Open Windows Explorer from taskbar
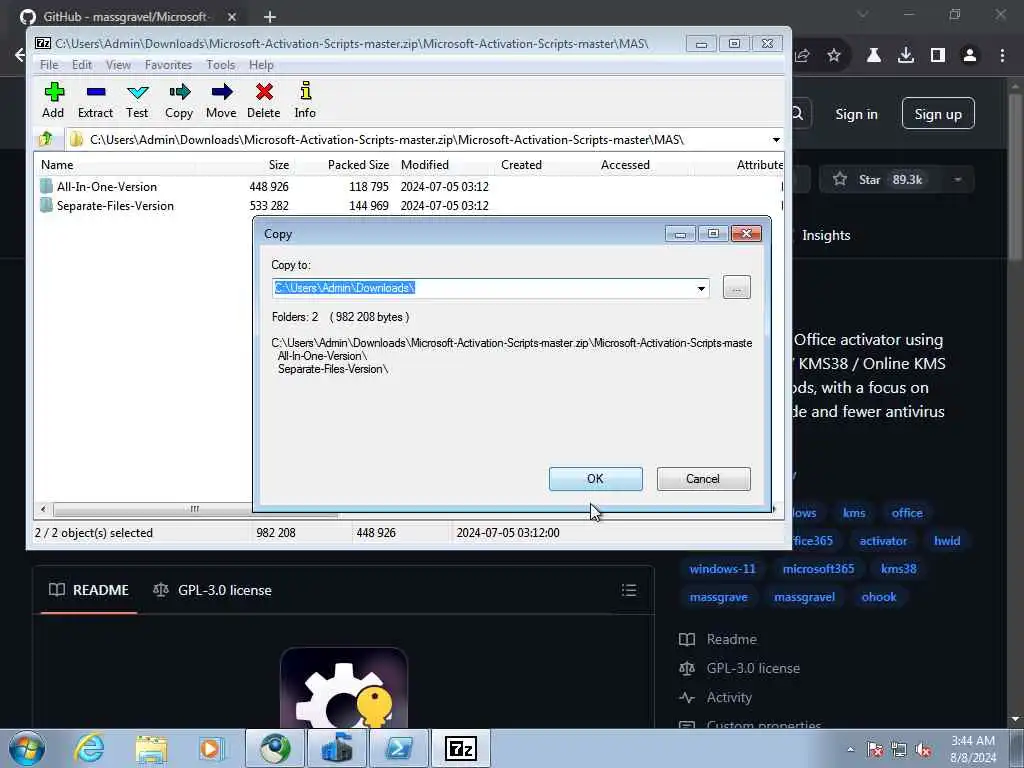1024x768 pixels. click(x=152, y=748)
